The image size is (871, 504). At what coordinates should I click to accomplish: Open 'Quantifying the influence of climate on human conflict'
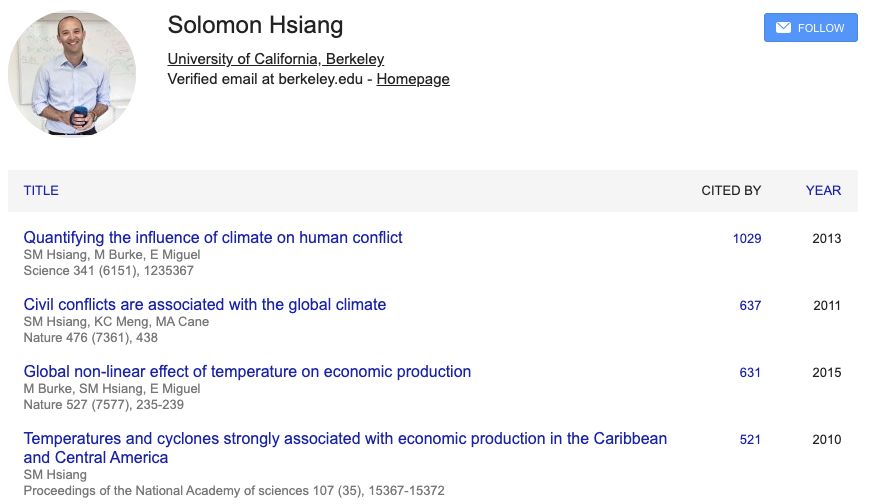click(x=213, y=238)
